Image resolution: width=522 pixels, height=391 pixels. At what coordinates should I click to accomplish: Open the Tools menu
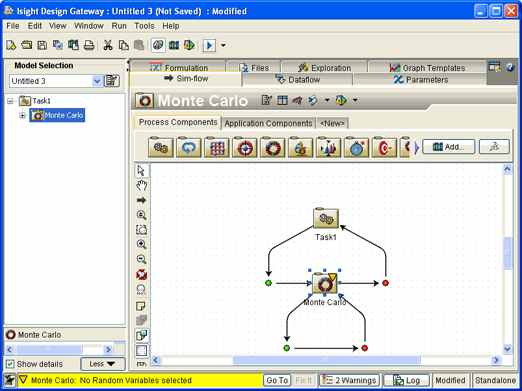click(x=144, y=26)
